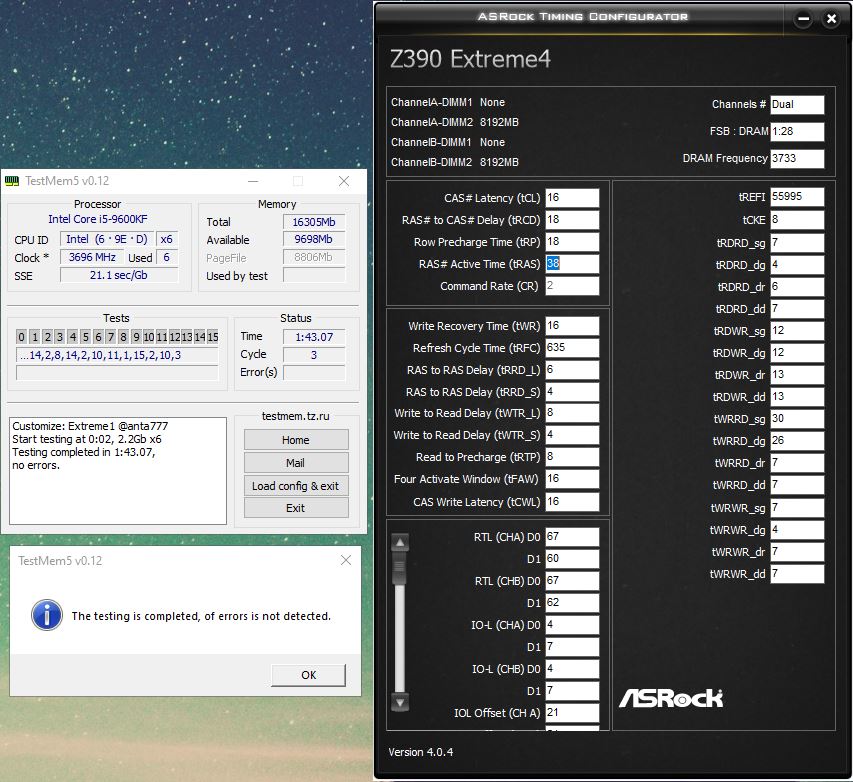The image size is (853, 782).
Task: Click the tWTR_S value field
Action: tap(572, 435)
